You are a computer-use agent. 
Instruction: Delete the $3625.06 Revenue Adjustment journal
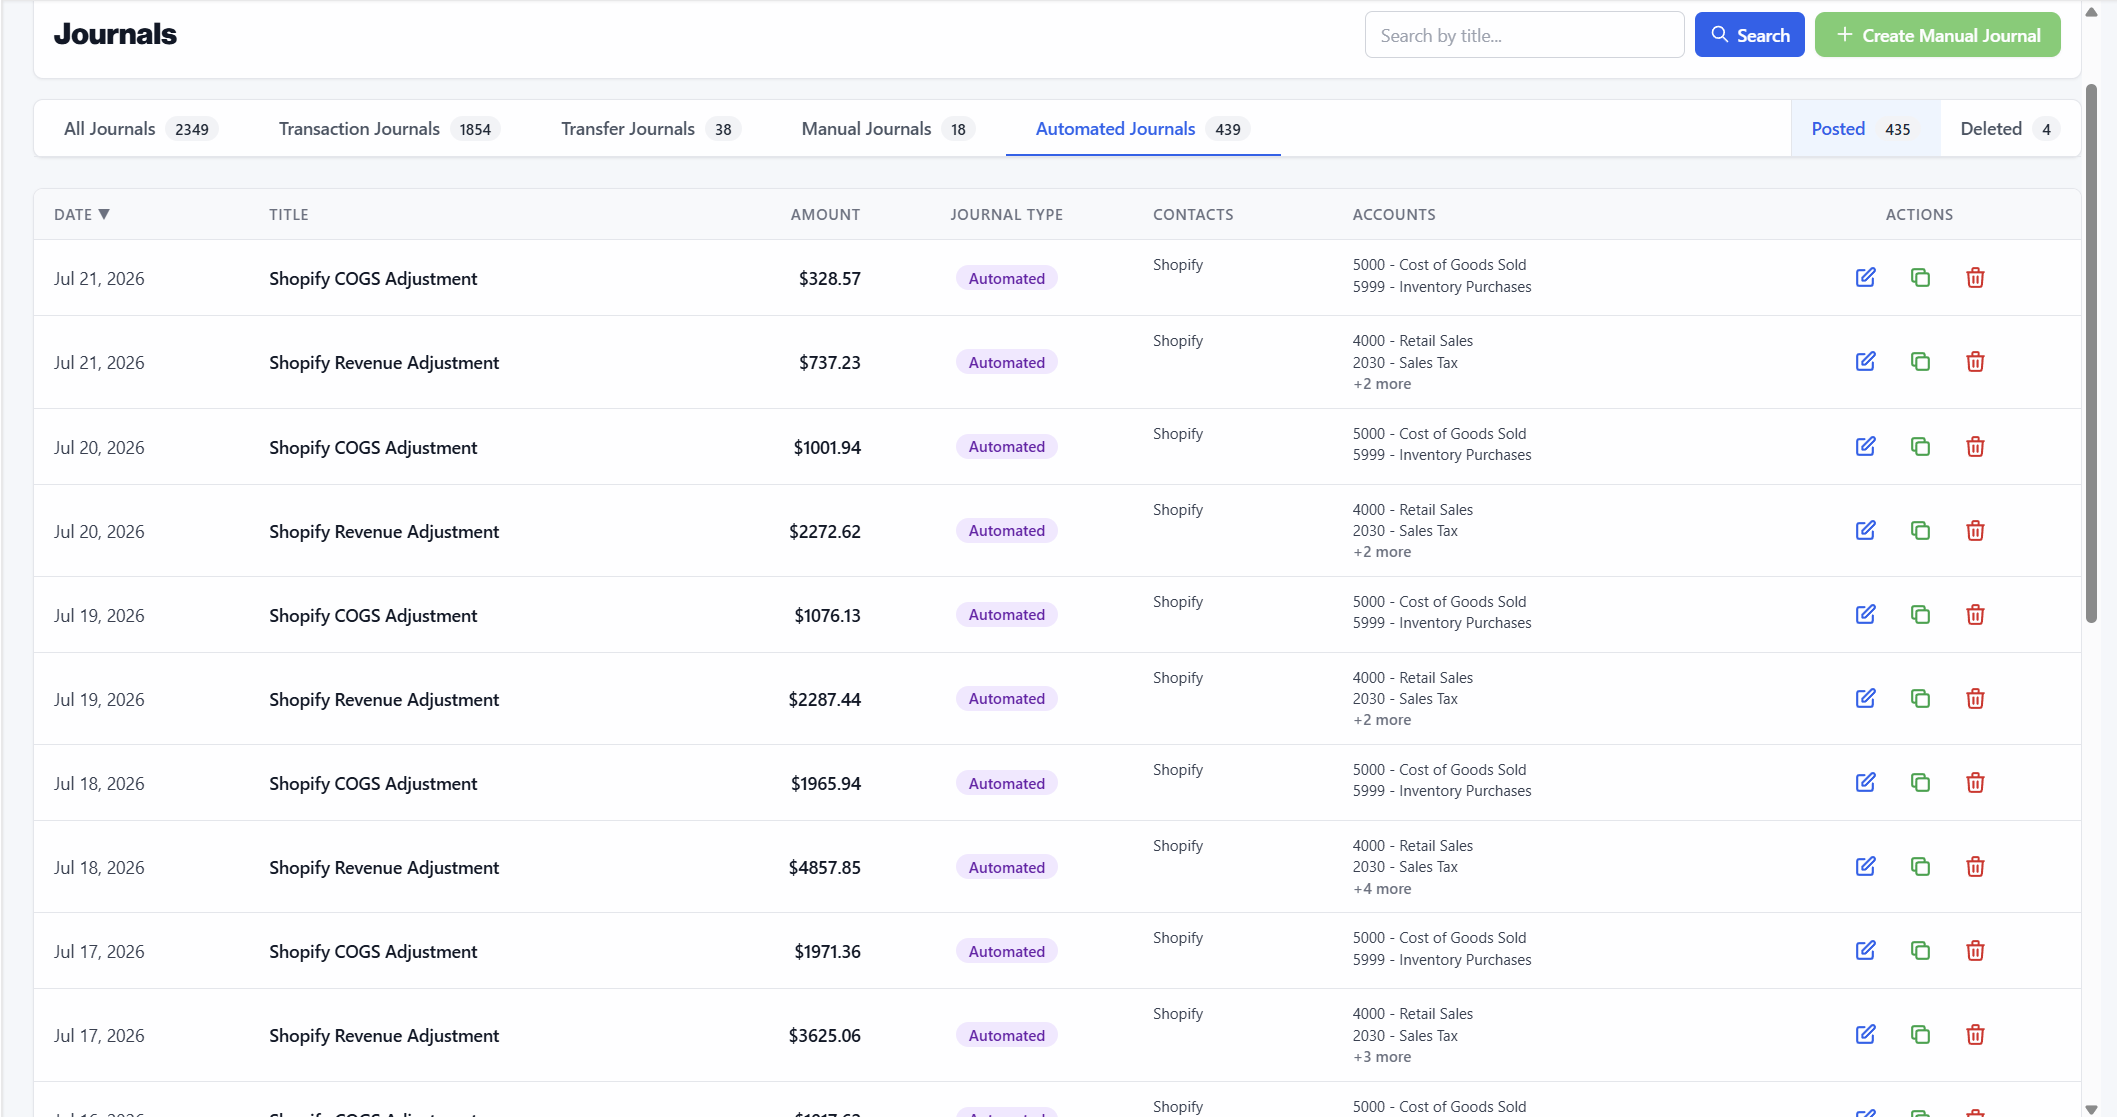[1975, 1034]
